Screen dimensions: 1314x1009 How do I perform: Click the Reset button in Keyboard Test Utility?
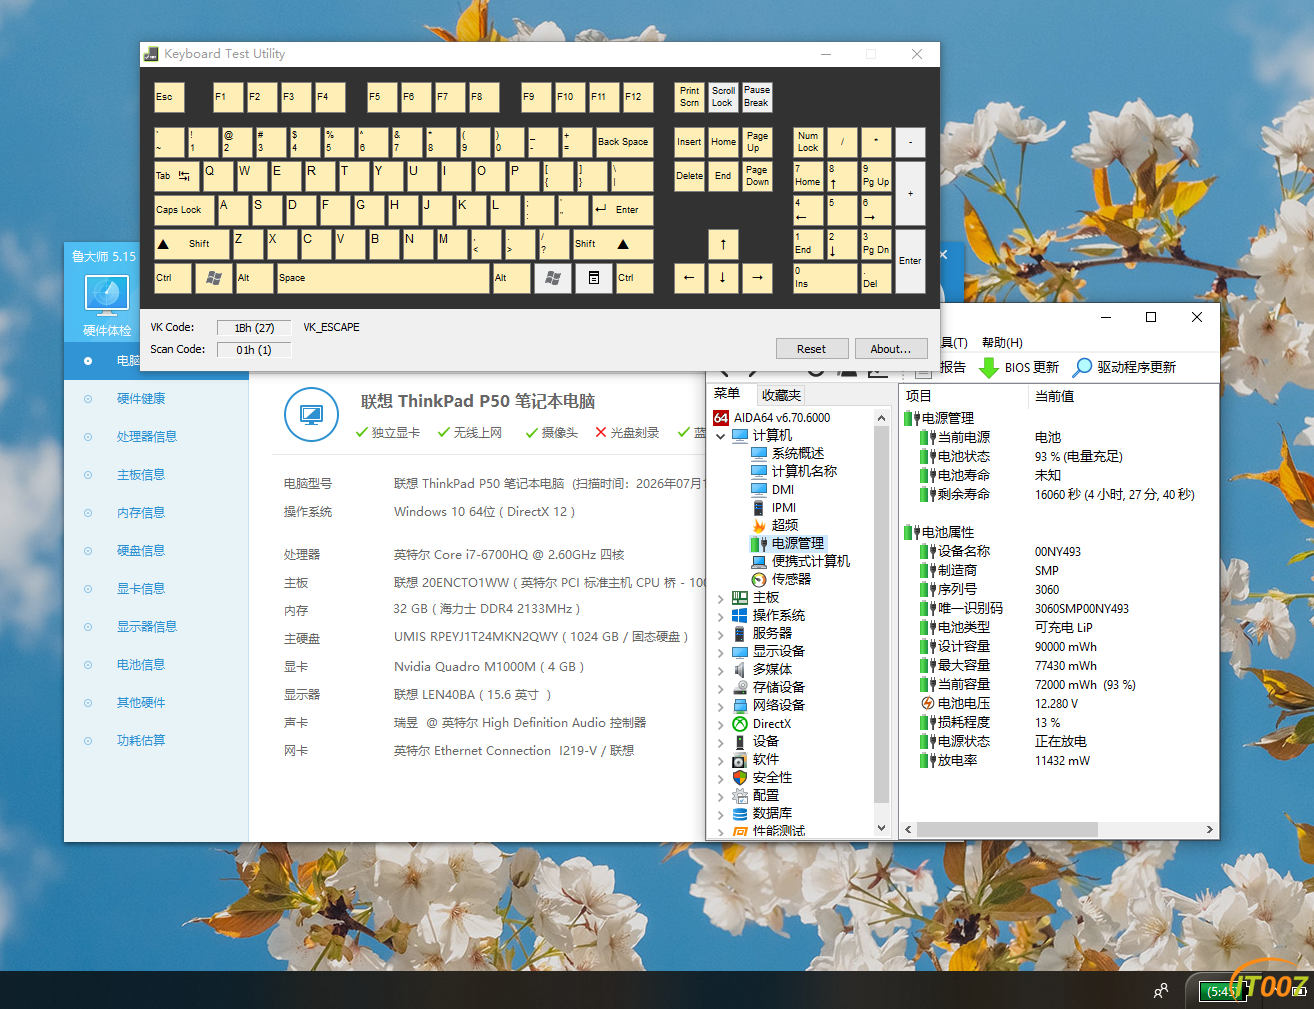(812, 349)
